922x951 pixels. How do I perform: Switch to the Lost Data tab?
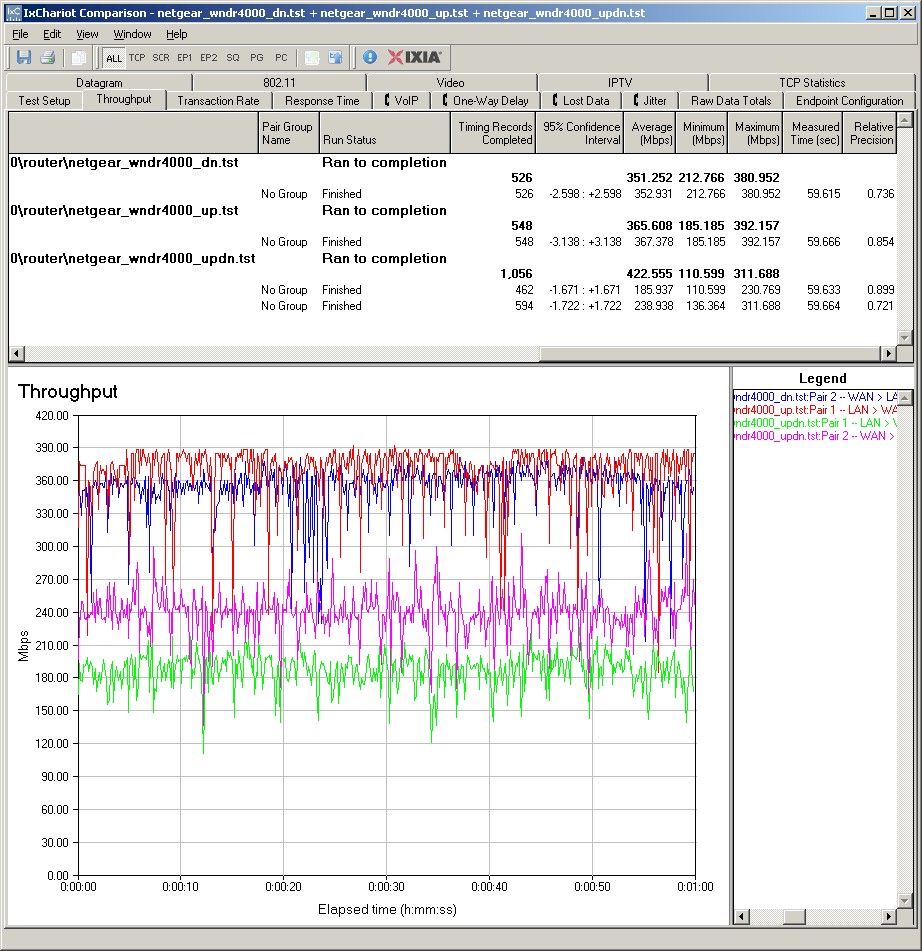[581, 101]
